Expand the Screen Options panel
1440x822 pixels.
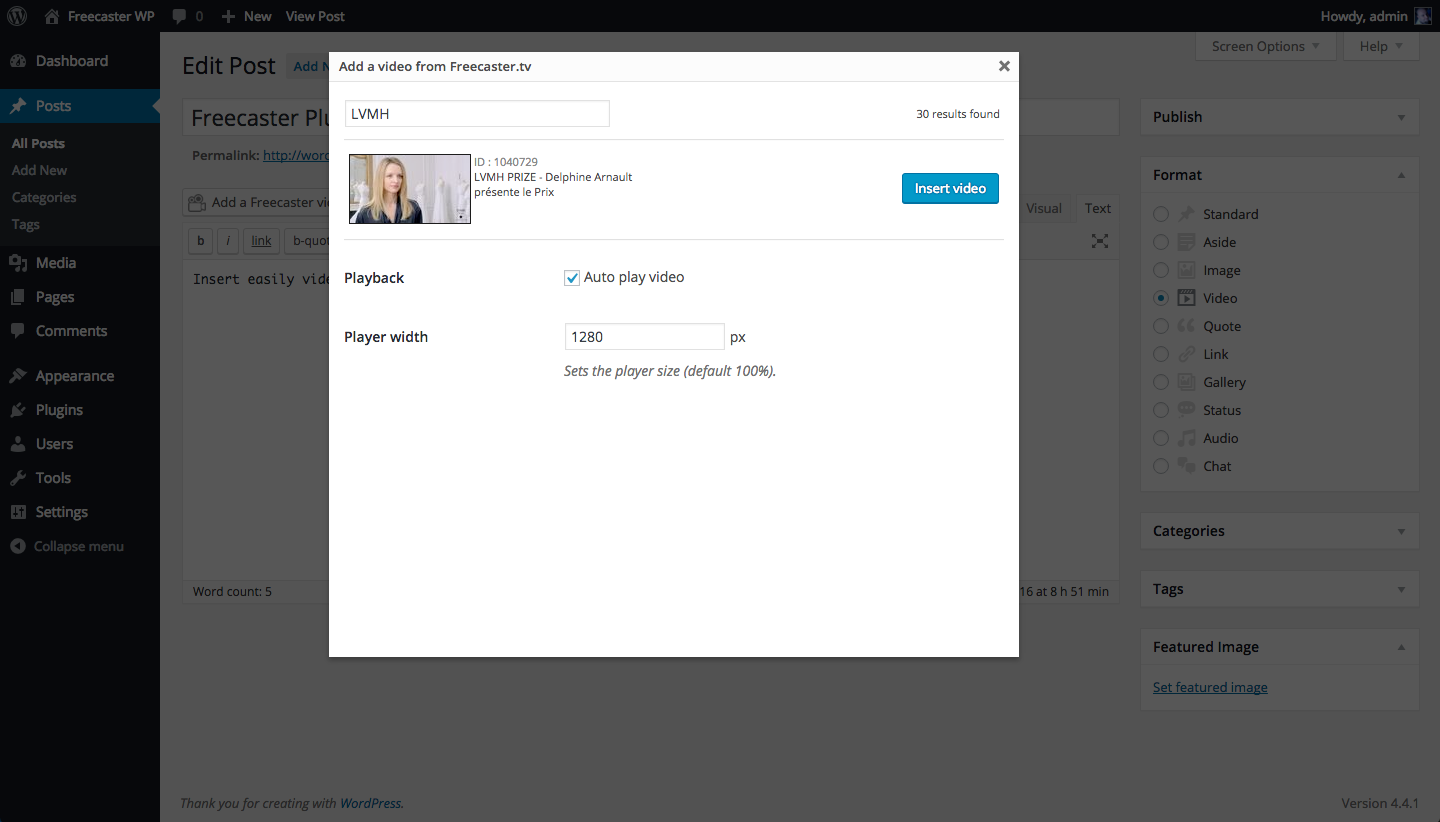coord(1266,46)
